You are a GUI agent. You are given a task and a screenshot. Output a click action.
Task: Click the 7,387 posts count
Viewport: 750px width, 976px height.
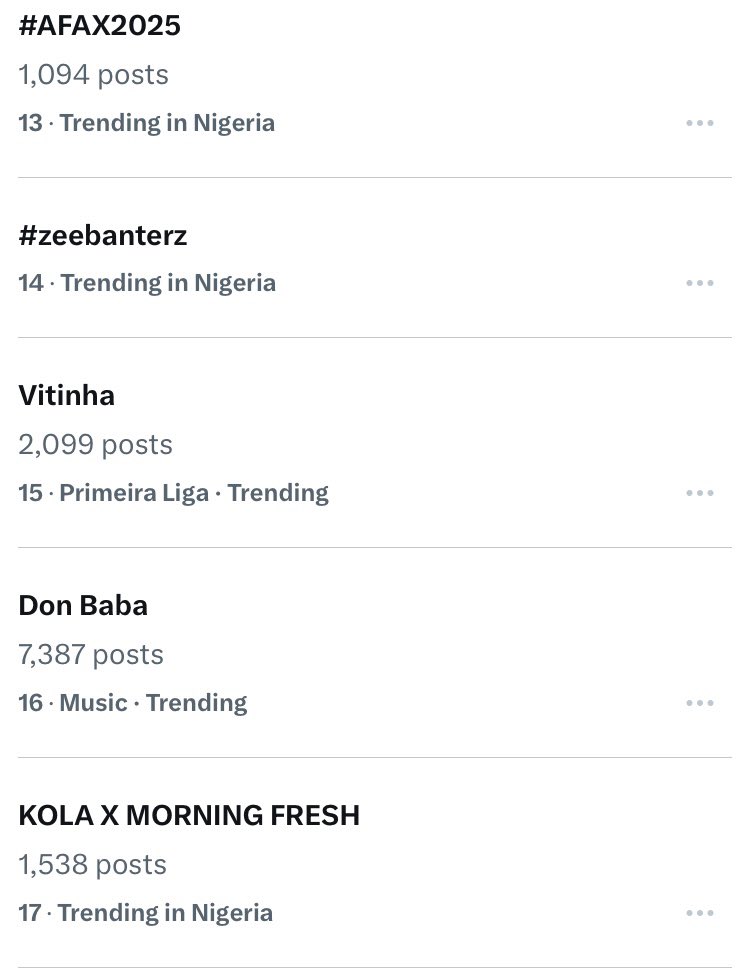pos(91,655)
